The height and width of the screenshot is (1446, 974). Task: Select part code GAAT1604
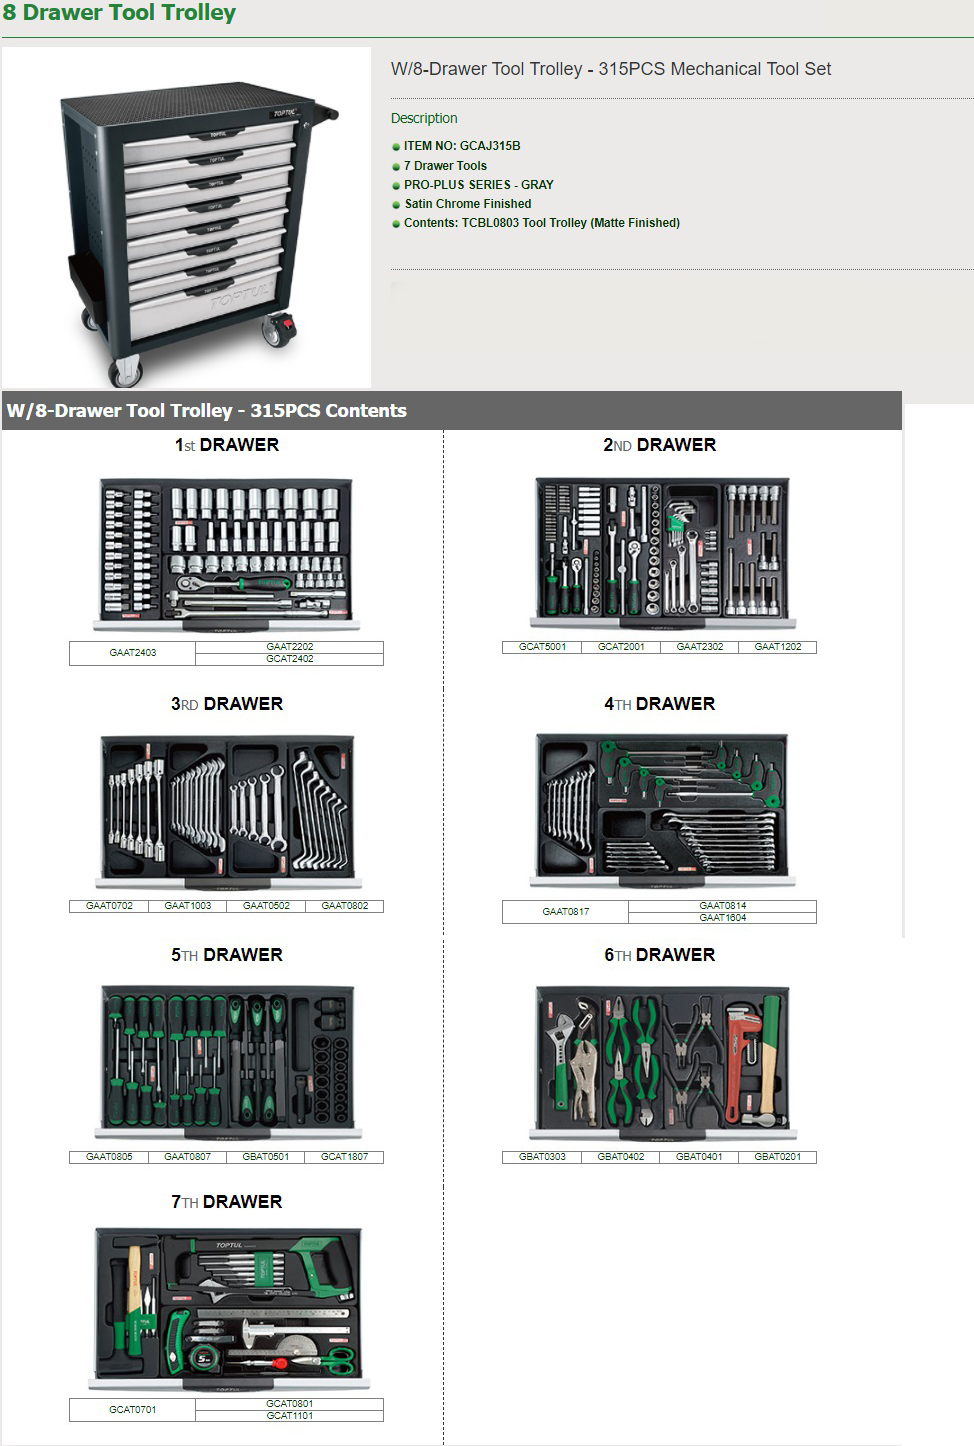click(723, 918)
